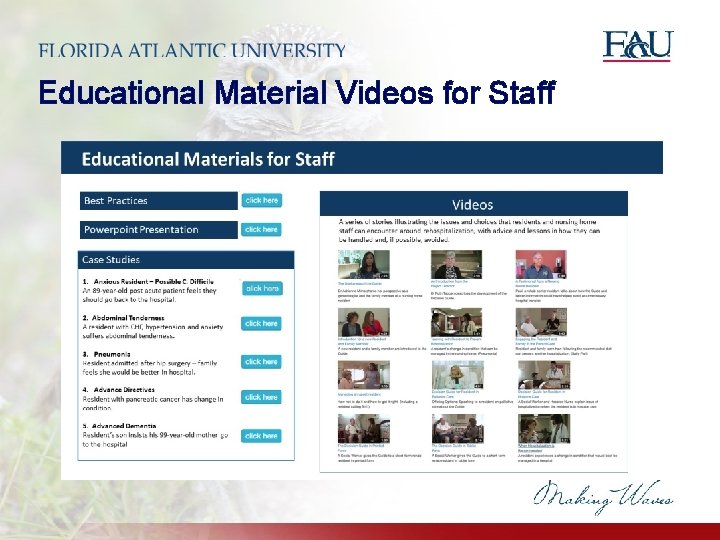Click the Videos section description paragraph
The height and width of the screenshot is (540, 720).
pos(469,231)
